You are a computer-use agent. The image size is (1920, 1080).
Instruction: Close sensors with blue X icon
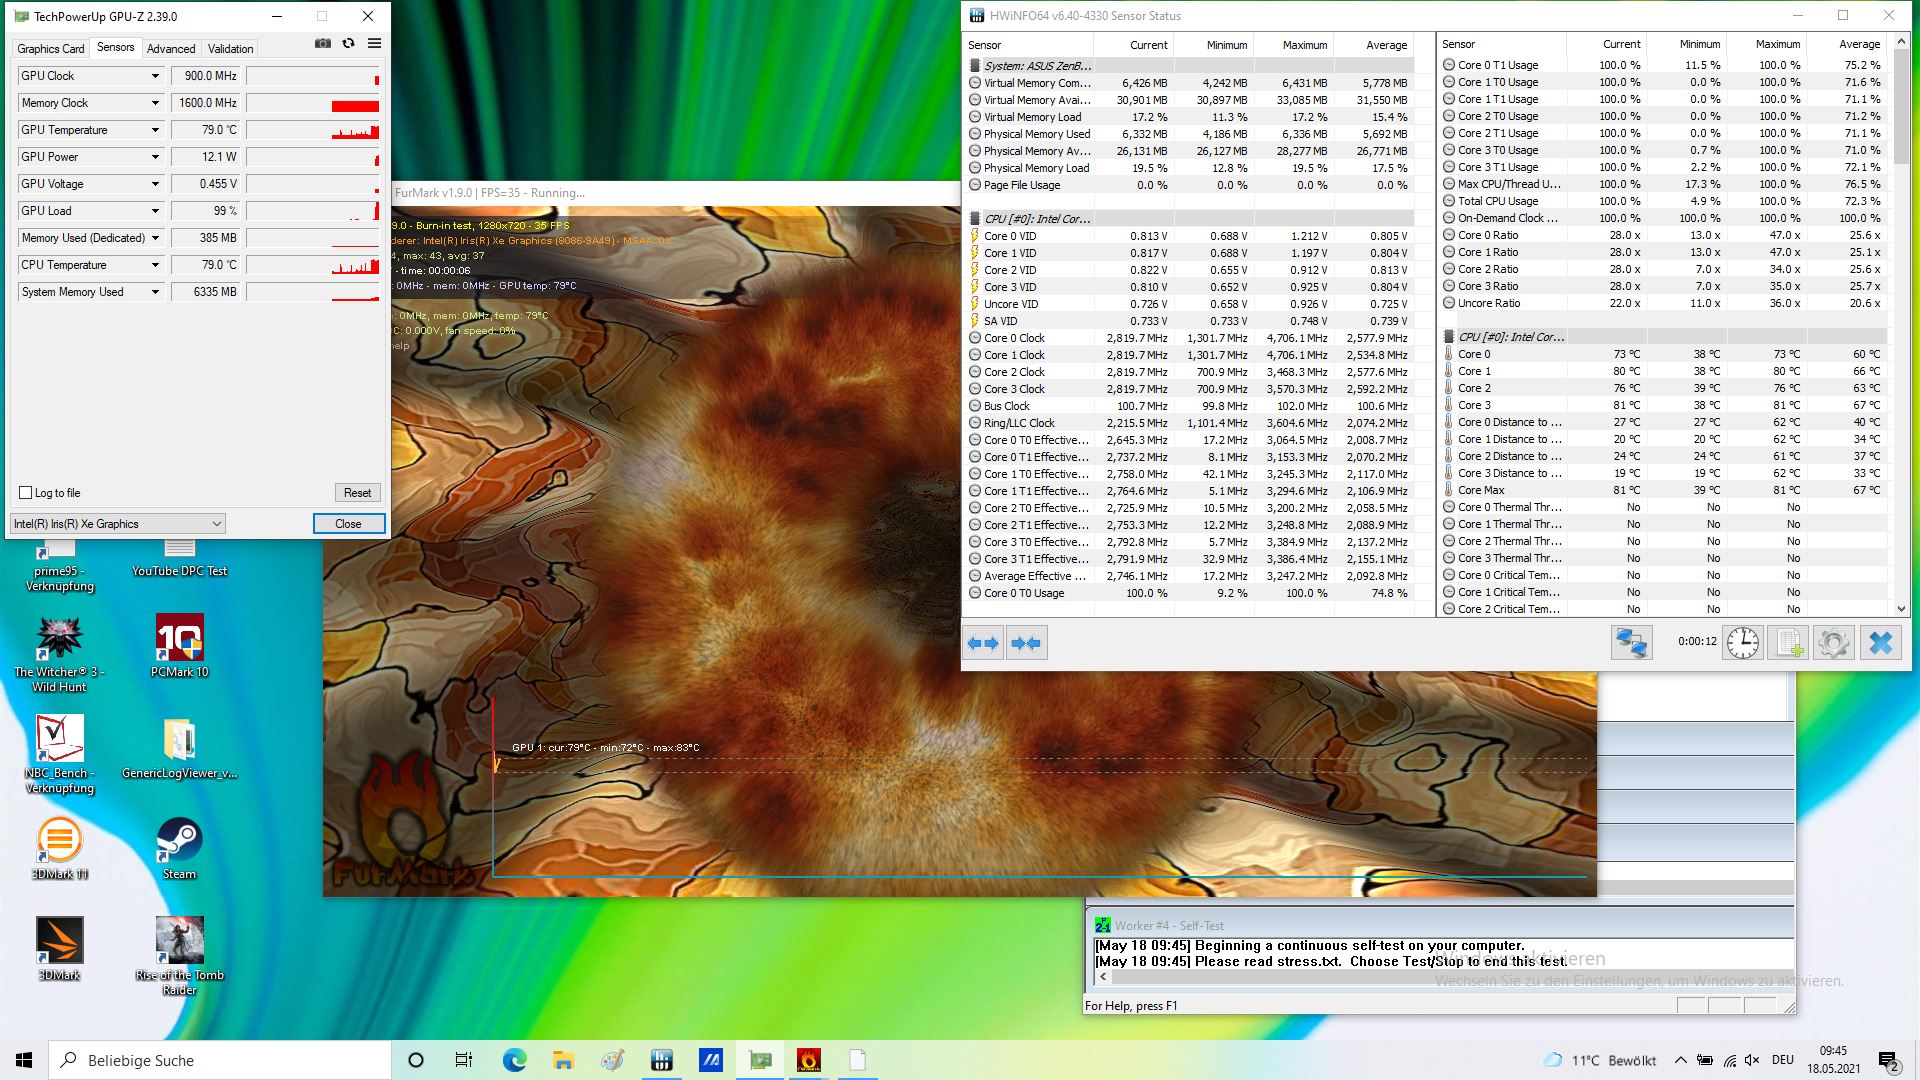[1880, 643]
